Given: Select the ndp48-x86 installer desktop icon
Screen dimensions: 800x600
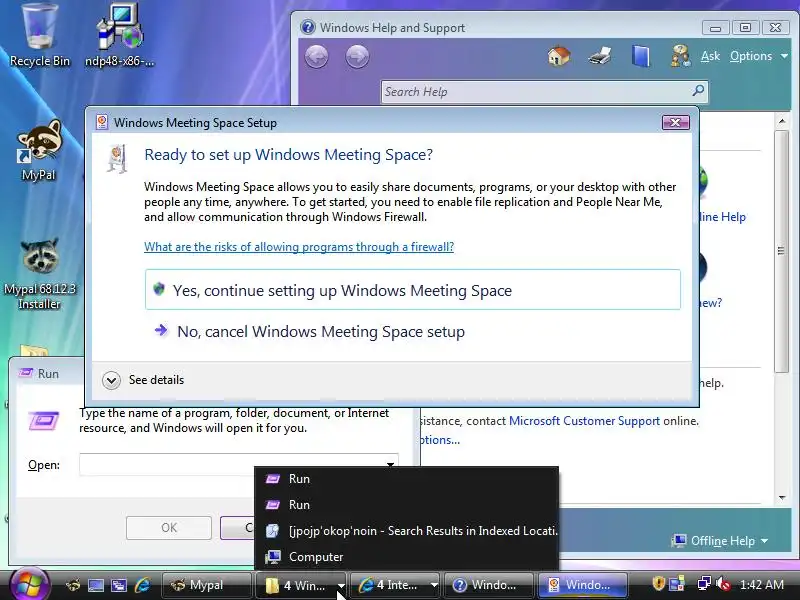Looking at the screenshot, I should tap(119, 35).
